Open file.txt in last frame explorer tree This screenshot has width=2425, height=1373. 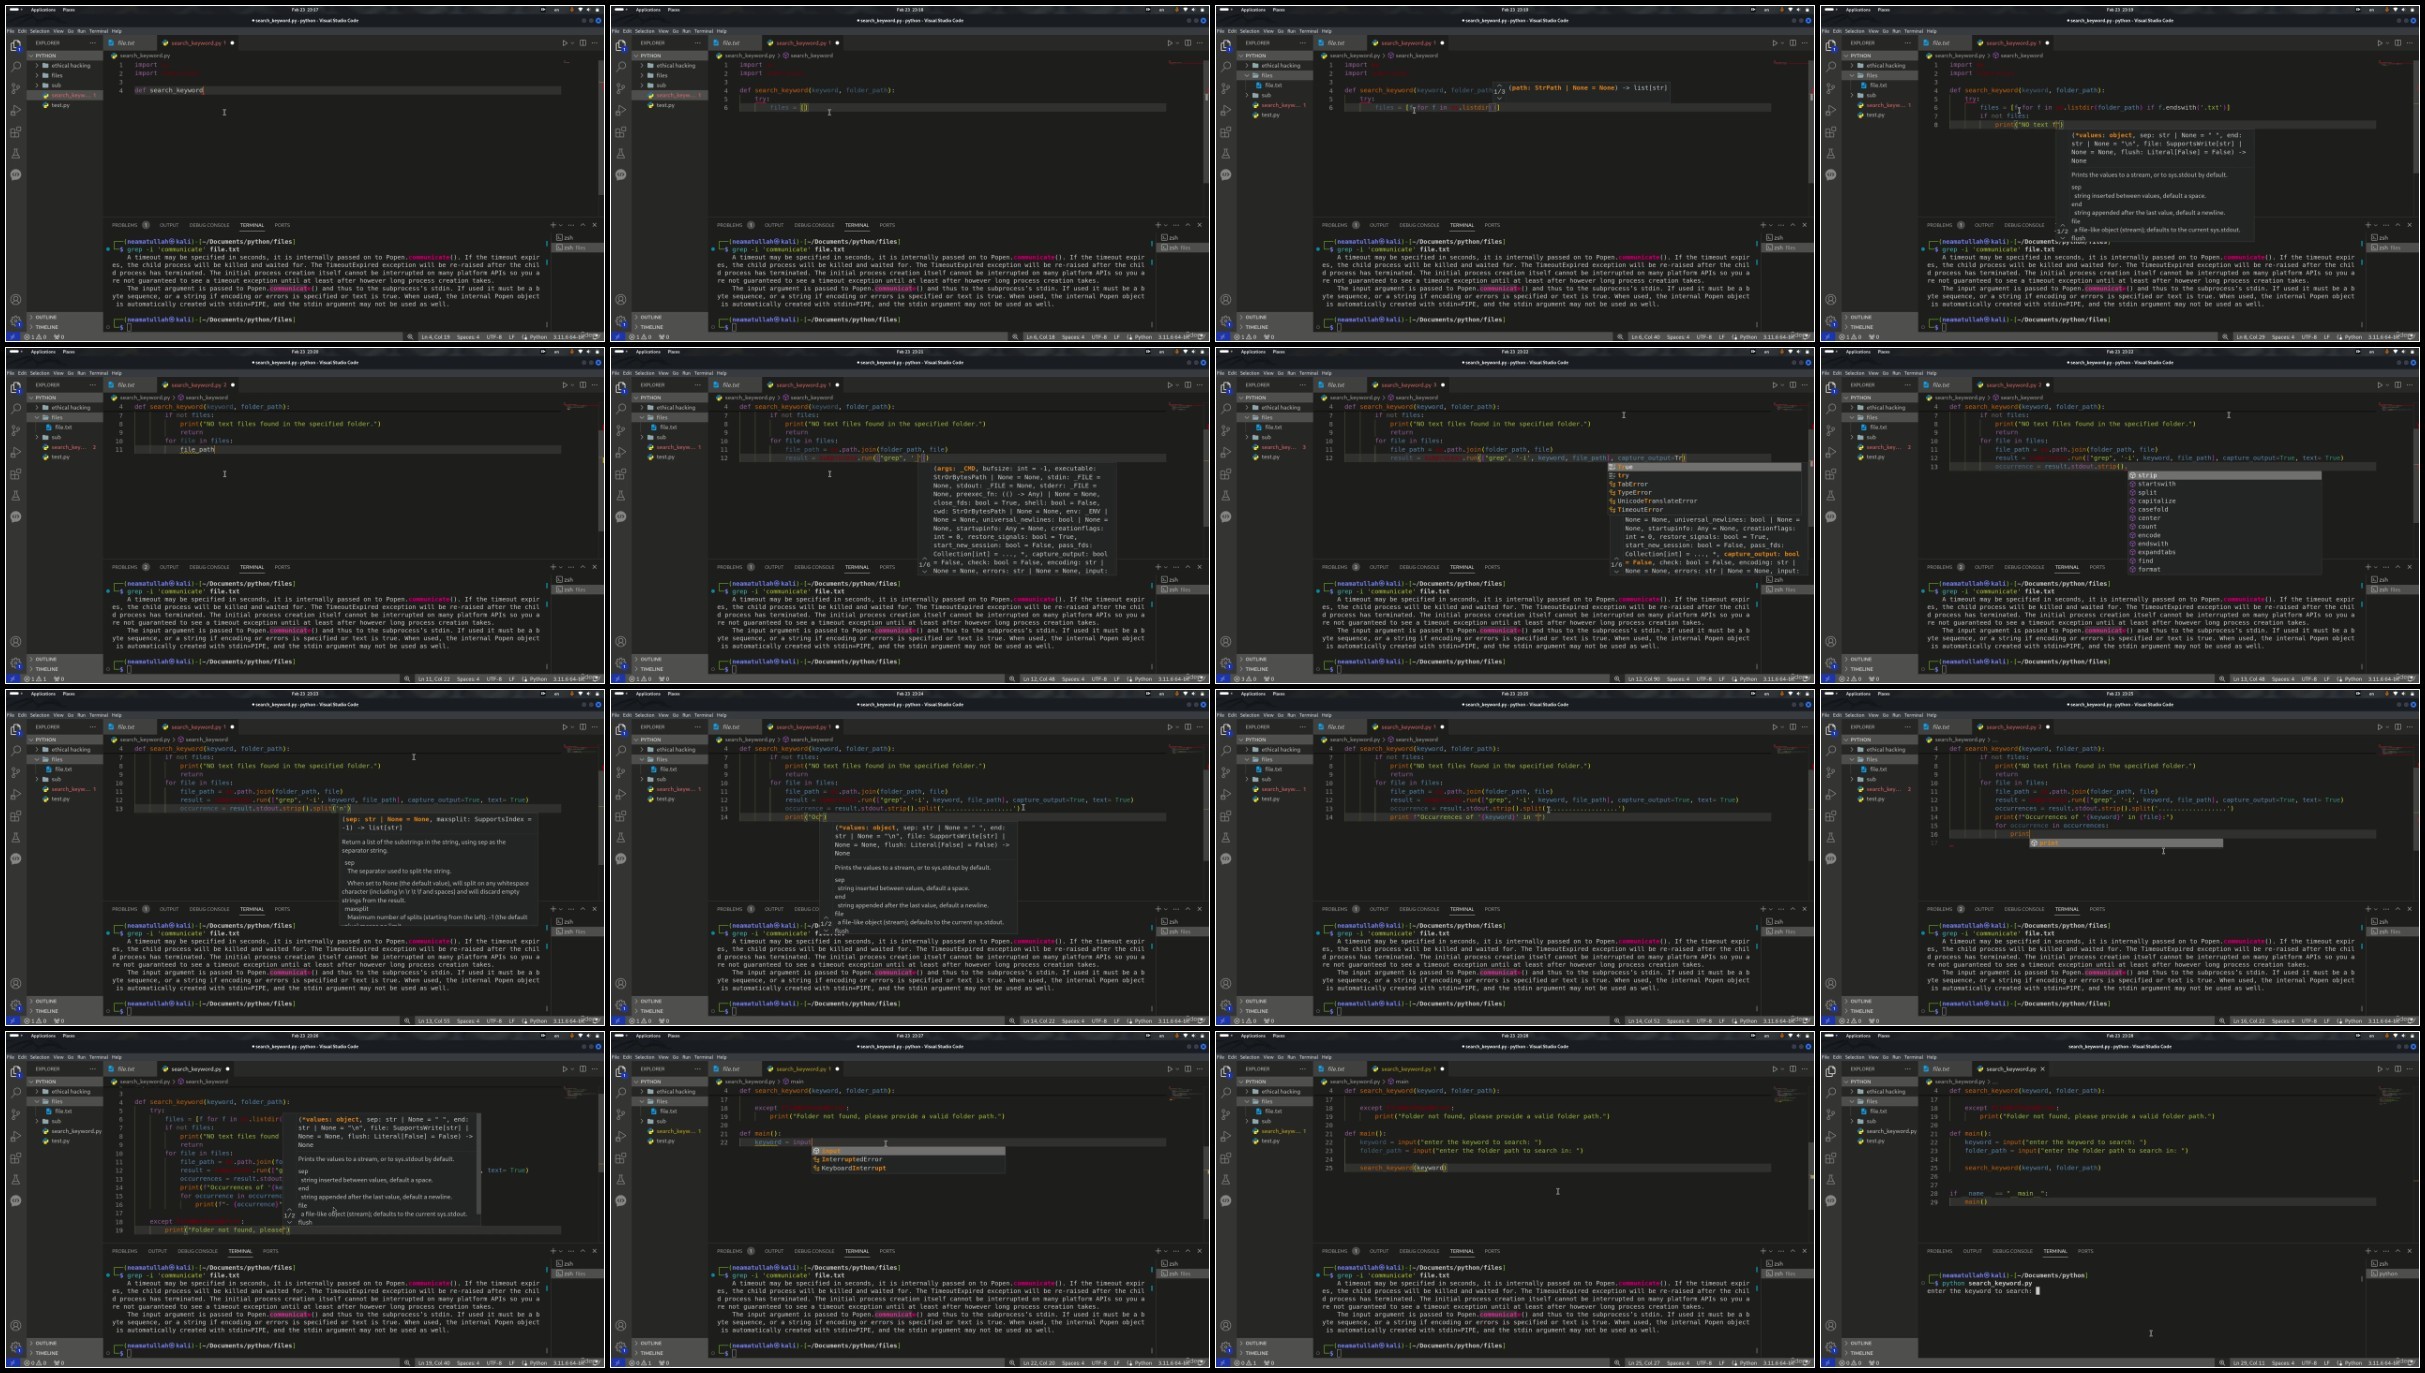(1878, 1111)
